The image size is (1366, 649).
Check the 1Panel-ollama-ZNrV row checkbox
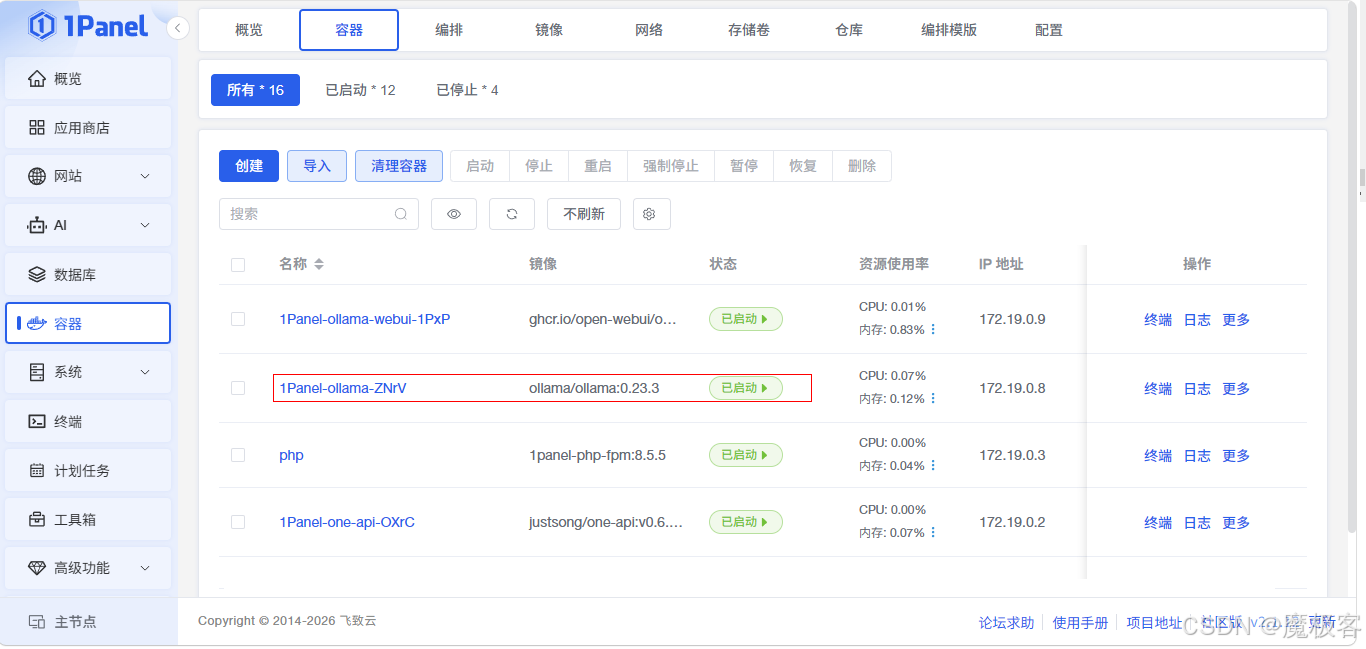238,388
